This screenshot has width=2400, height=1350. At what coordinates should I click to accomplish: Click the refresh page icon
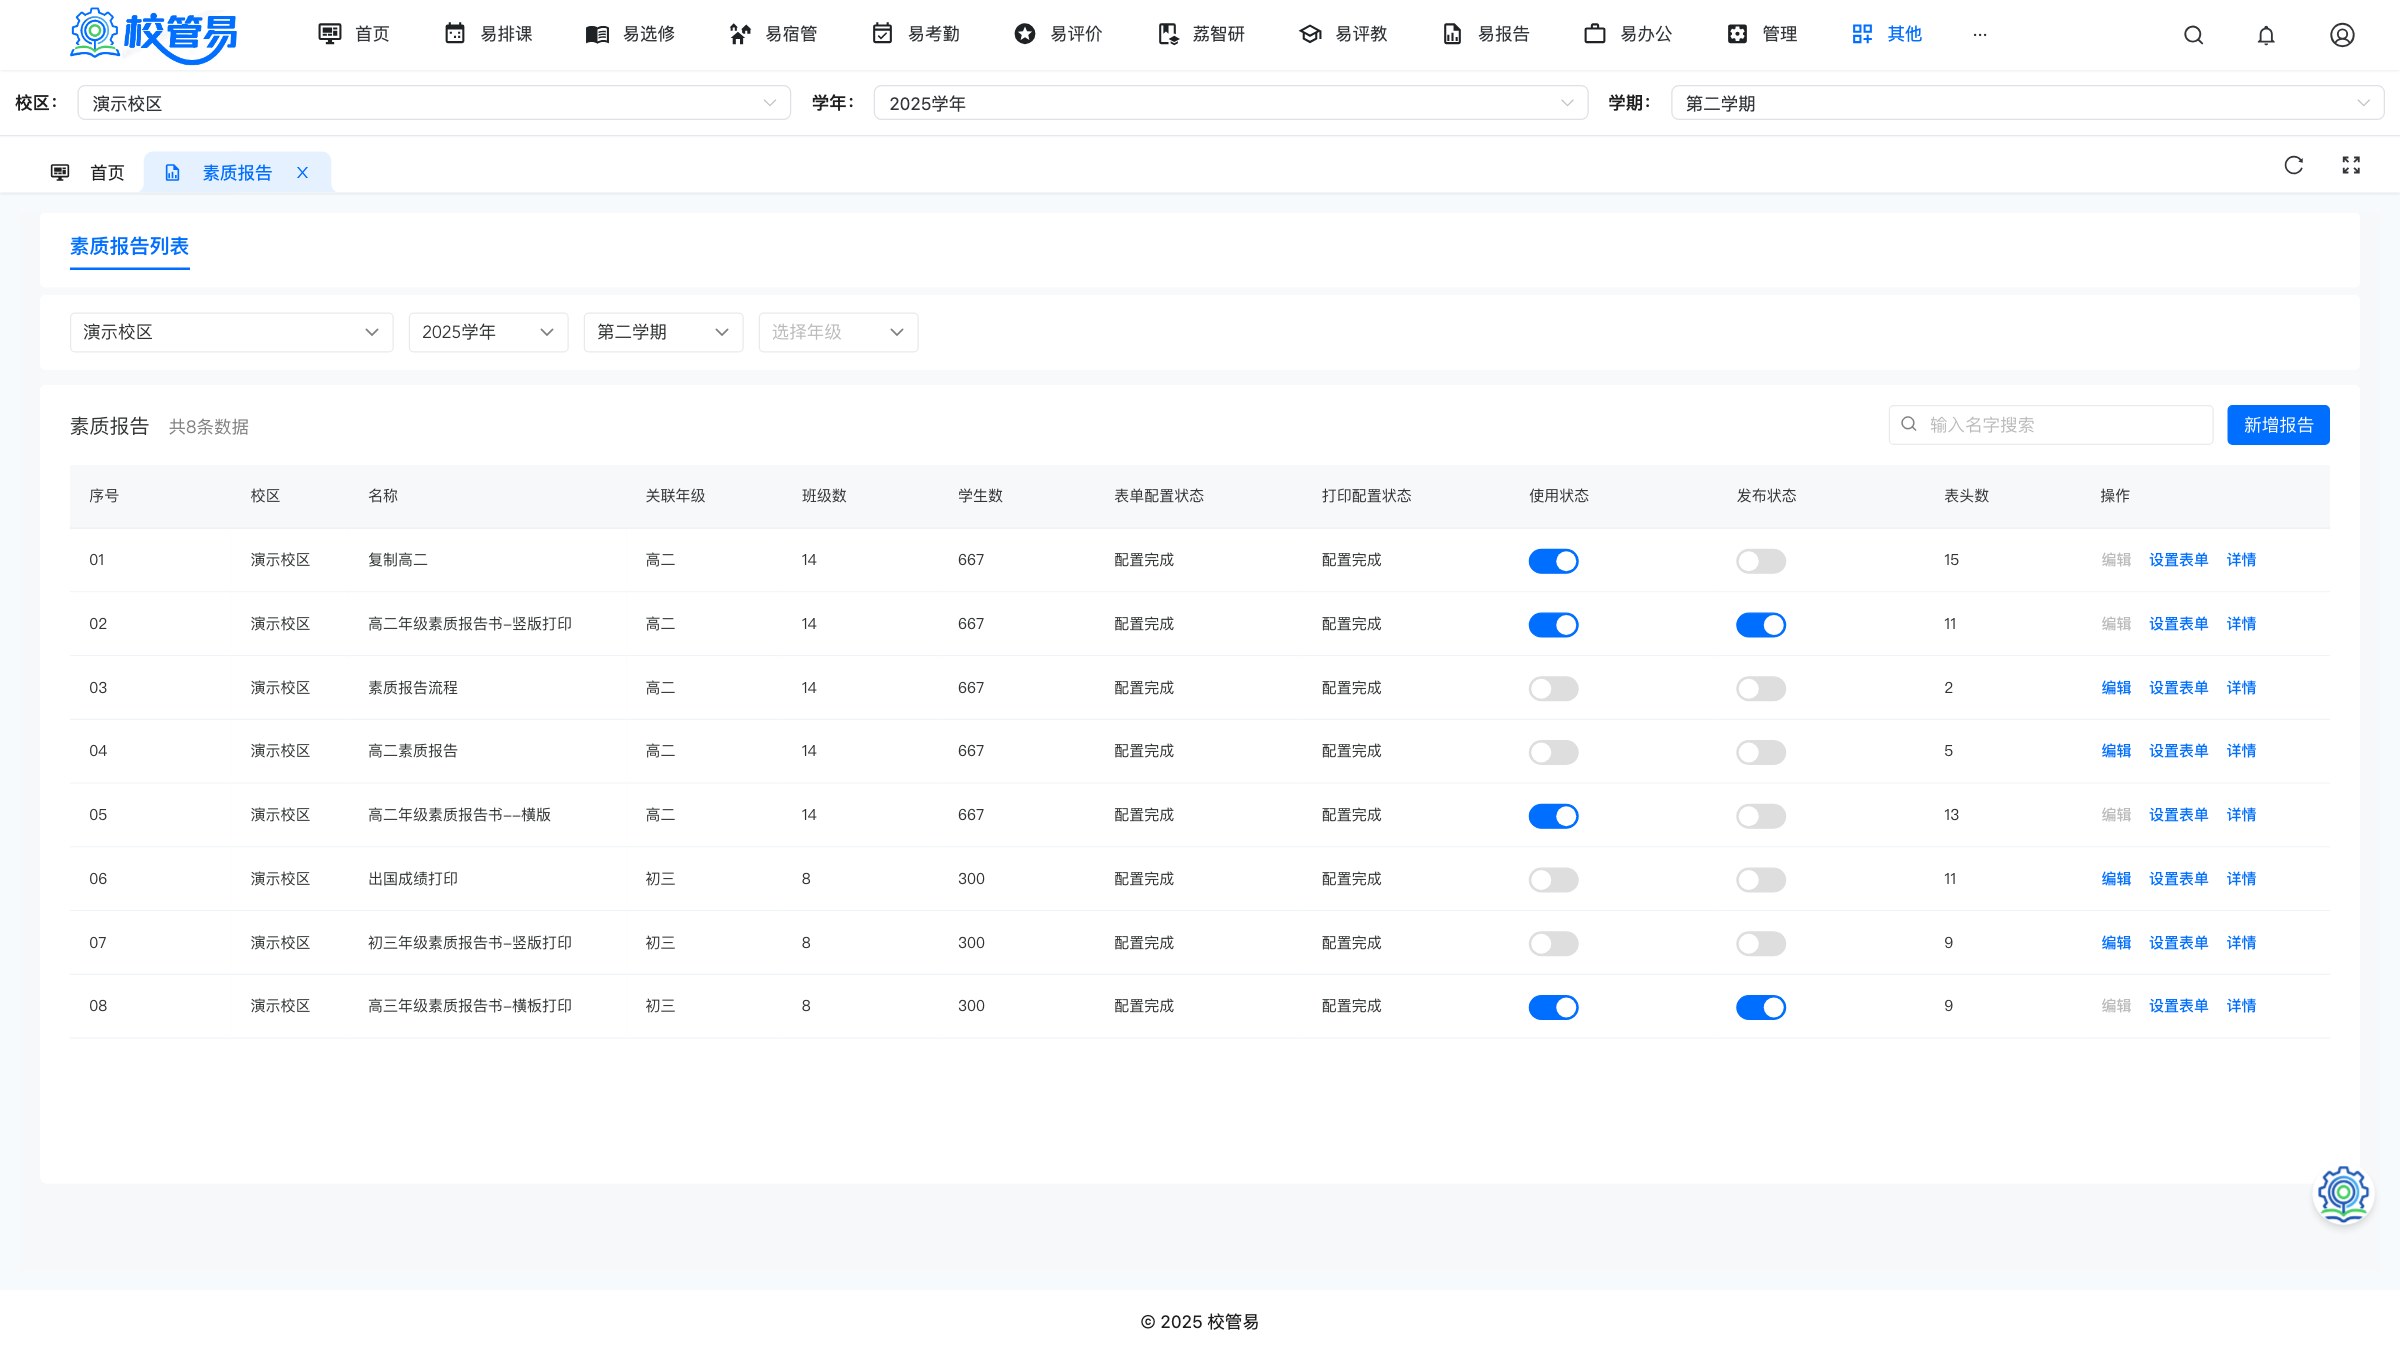[x=2294, y=165]
